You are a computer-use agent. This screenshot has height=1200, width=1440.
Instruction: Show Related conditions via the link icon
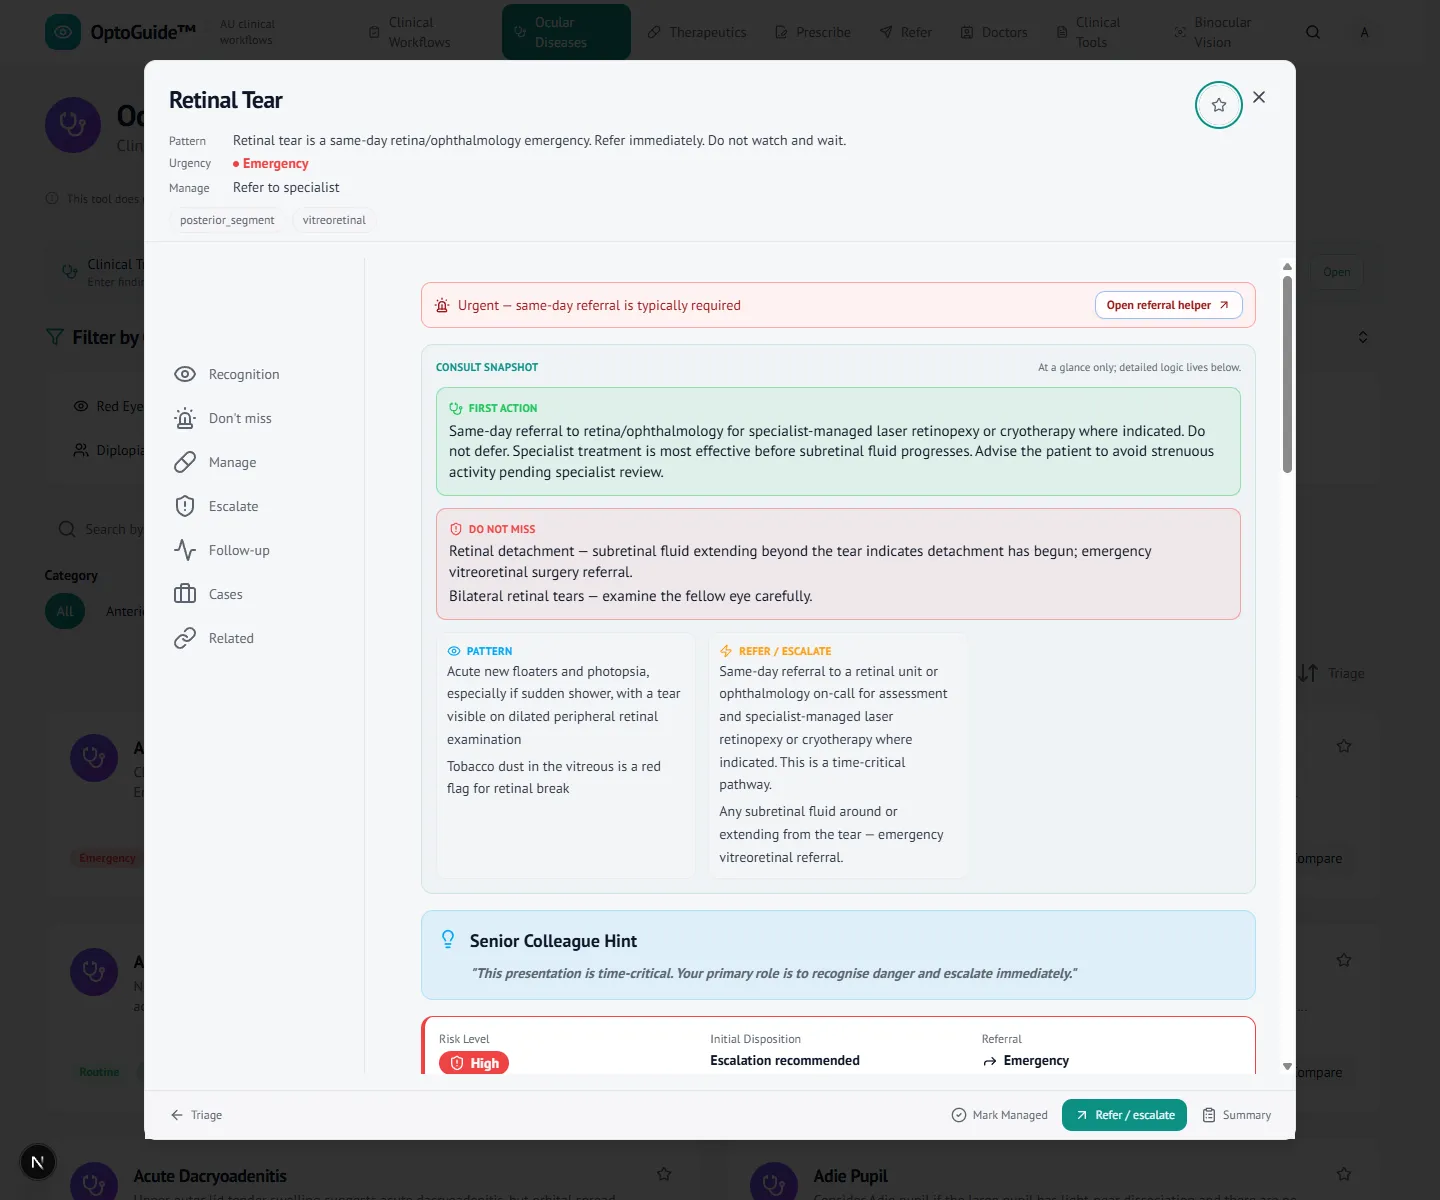click(185, 638)
